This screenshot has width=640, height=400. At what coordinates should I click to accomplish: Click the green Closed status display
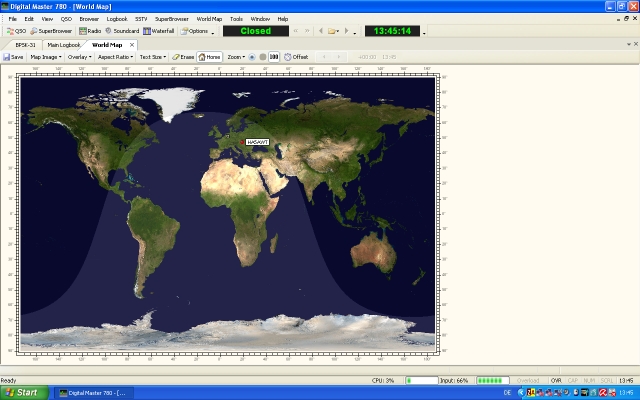coord(254,31)
